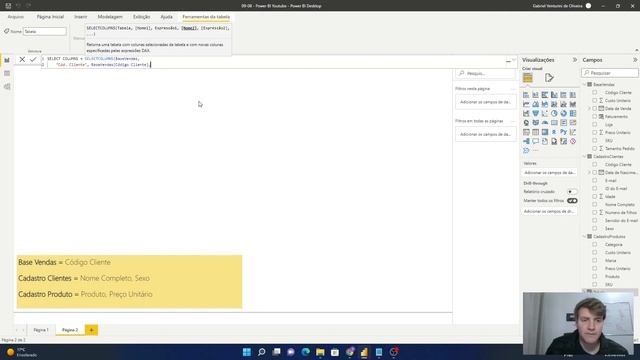Insert a clustered column chart visual
The width and height of the screenshot is (640, 360).
pyautogui.click(x=554, y=95)
